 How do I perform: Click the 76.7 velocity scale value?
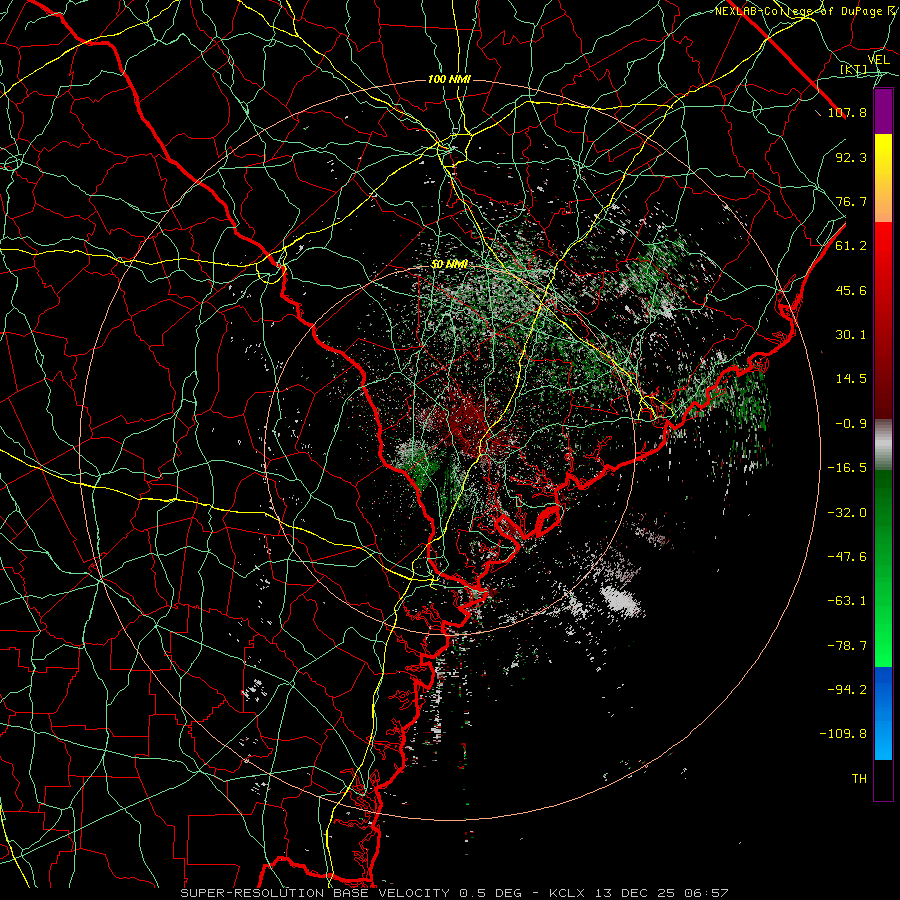pos(851,201)
